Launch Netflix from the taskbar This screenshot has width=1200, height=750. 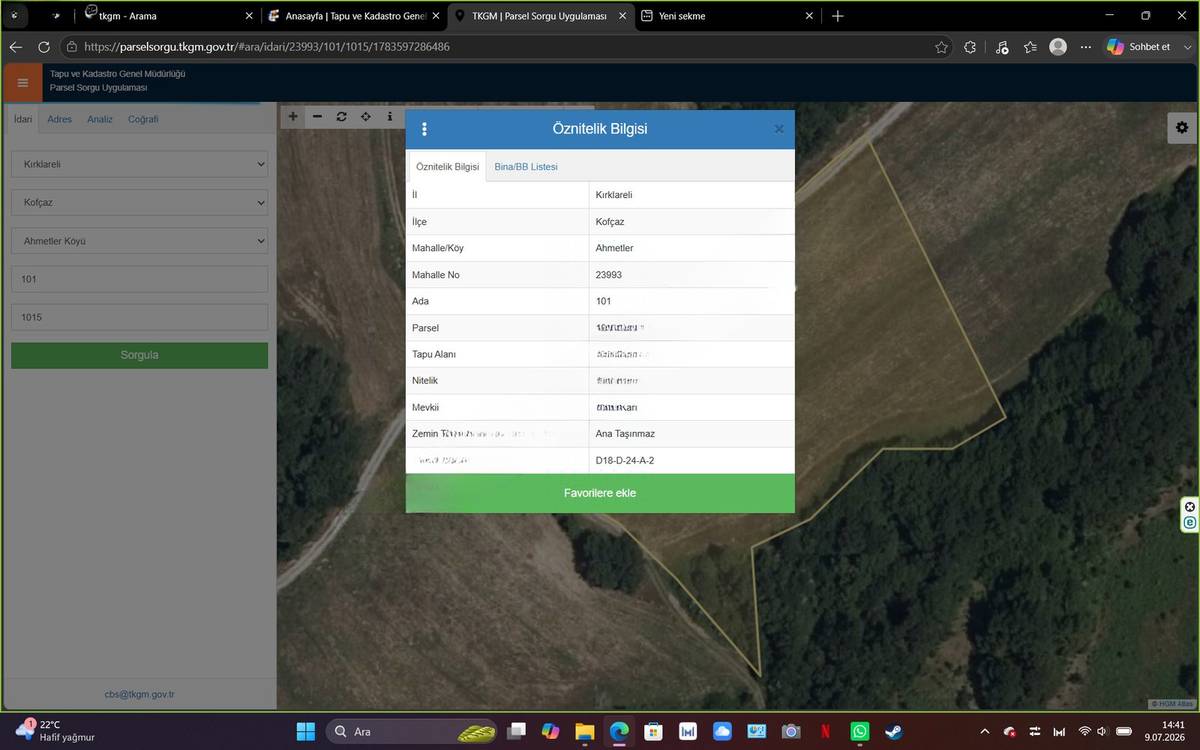pyautogui.click(x=825, y=732)
